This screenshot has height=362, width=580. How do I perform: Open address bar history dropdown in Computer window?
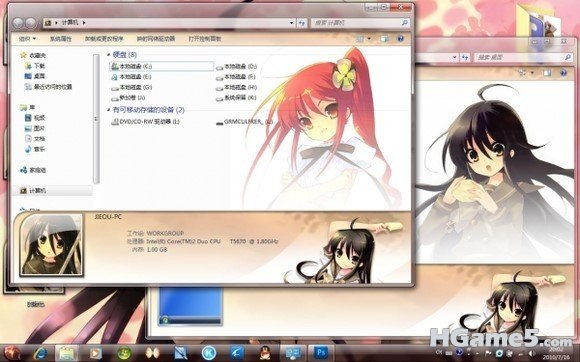pos(291,23)
